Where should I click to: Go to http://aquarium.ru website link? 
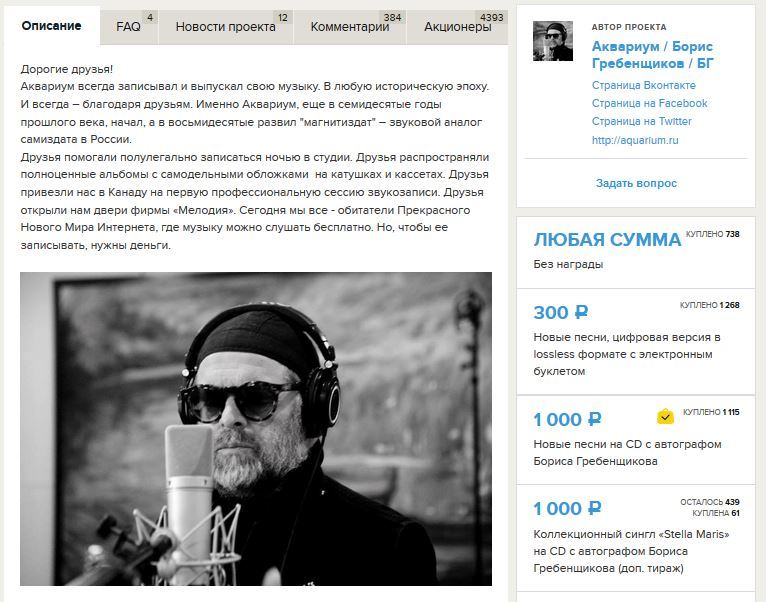(635, 140)
